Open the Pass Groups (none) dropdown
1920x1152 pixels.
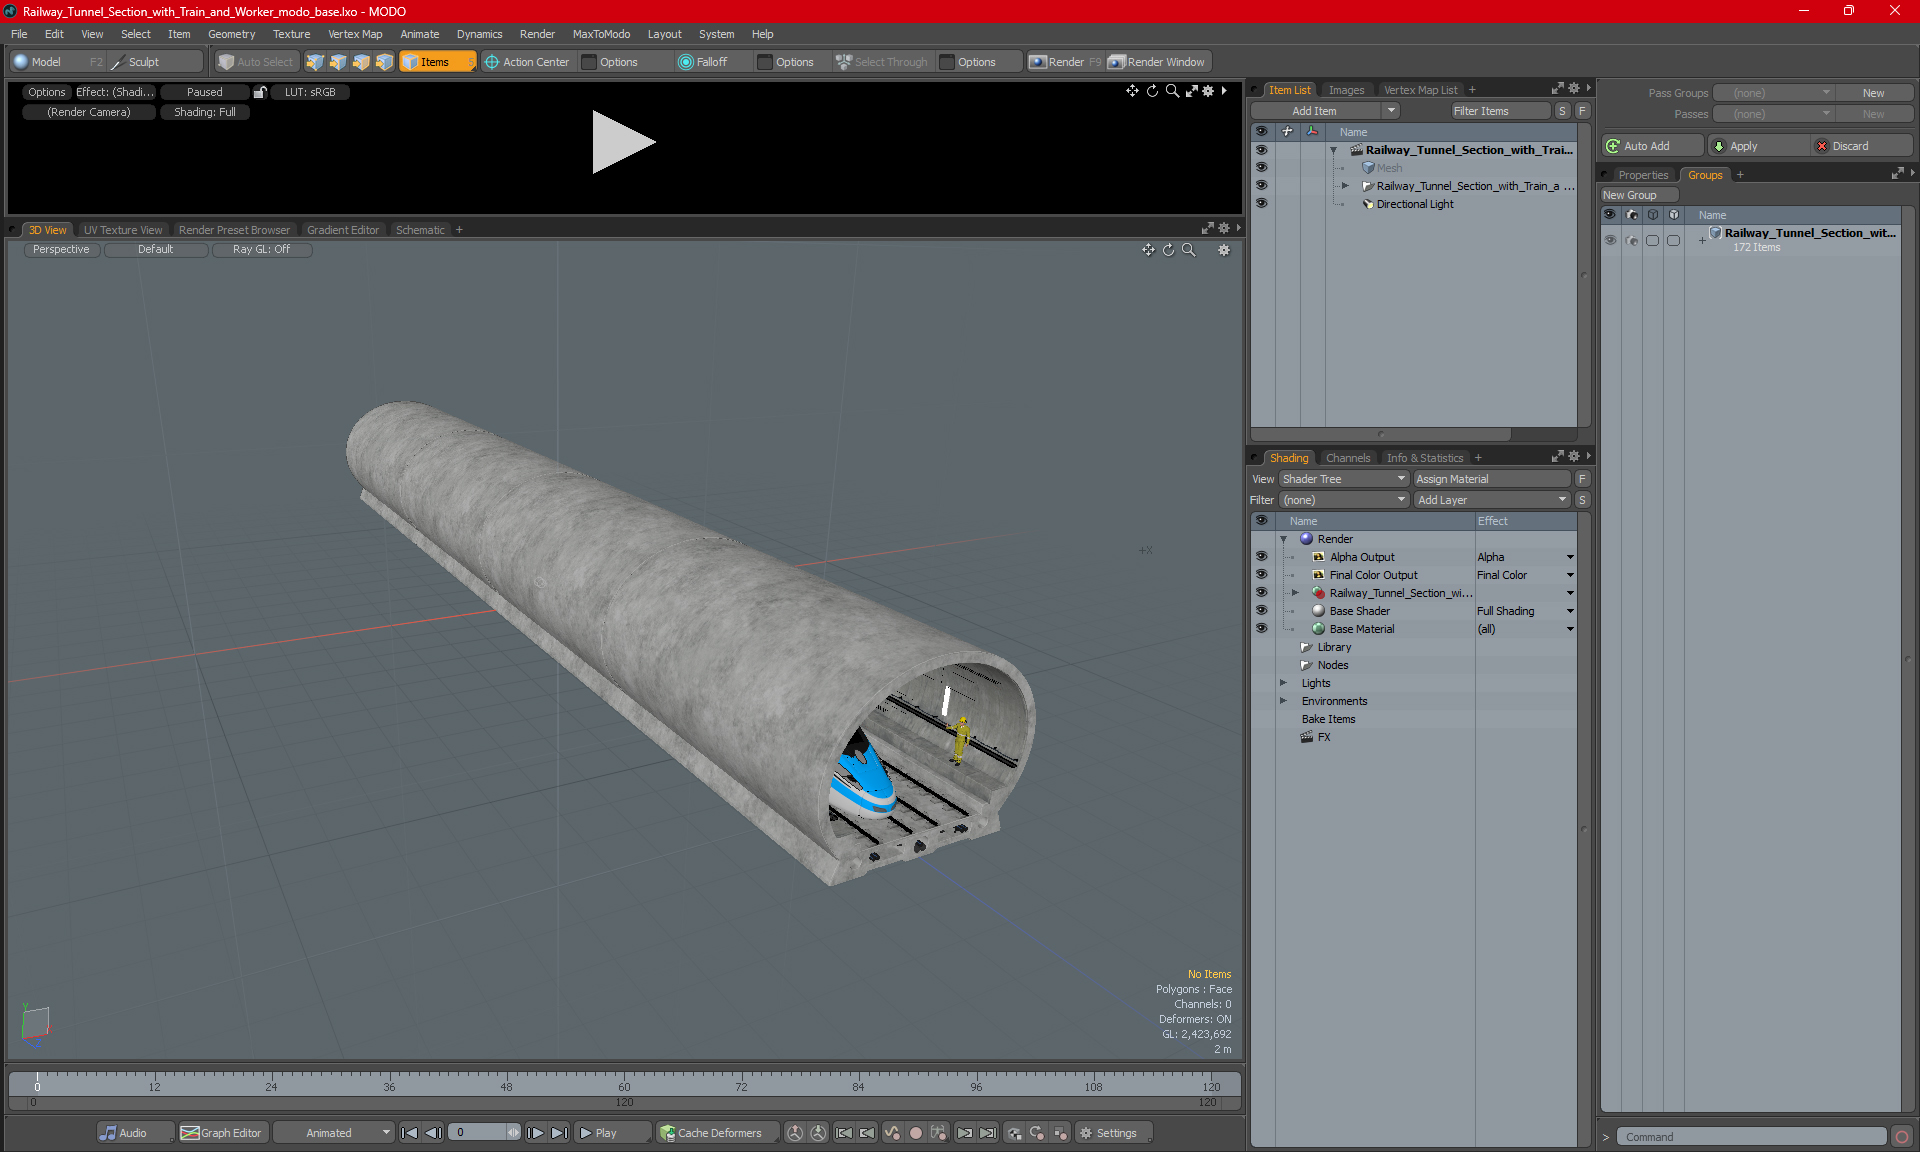coord(1773,93)
